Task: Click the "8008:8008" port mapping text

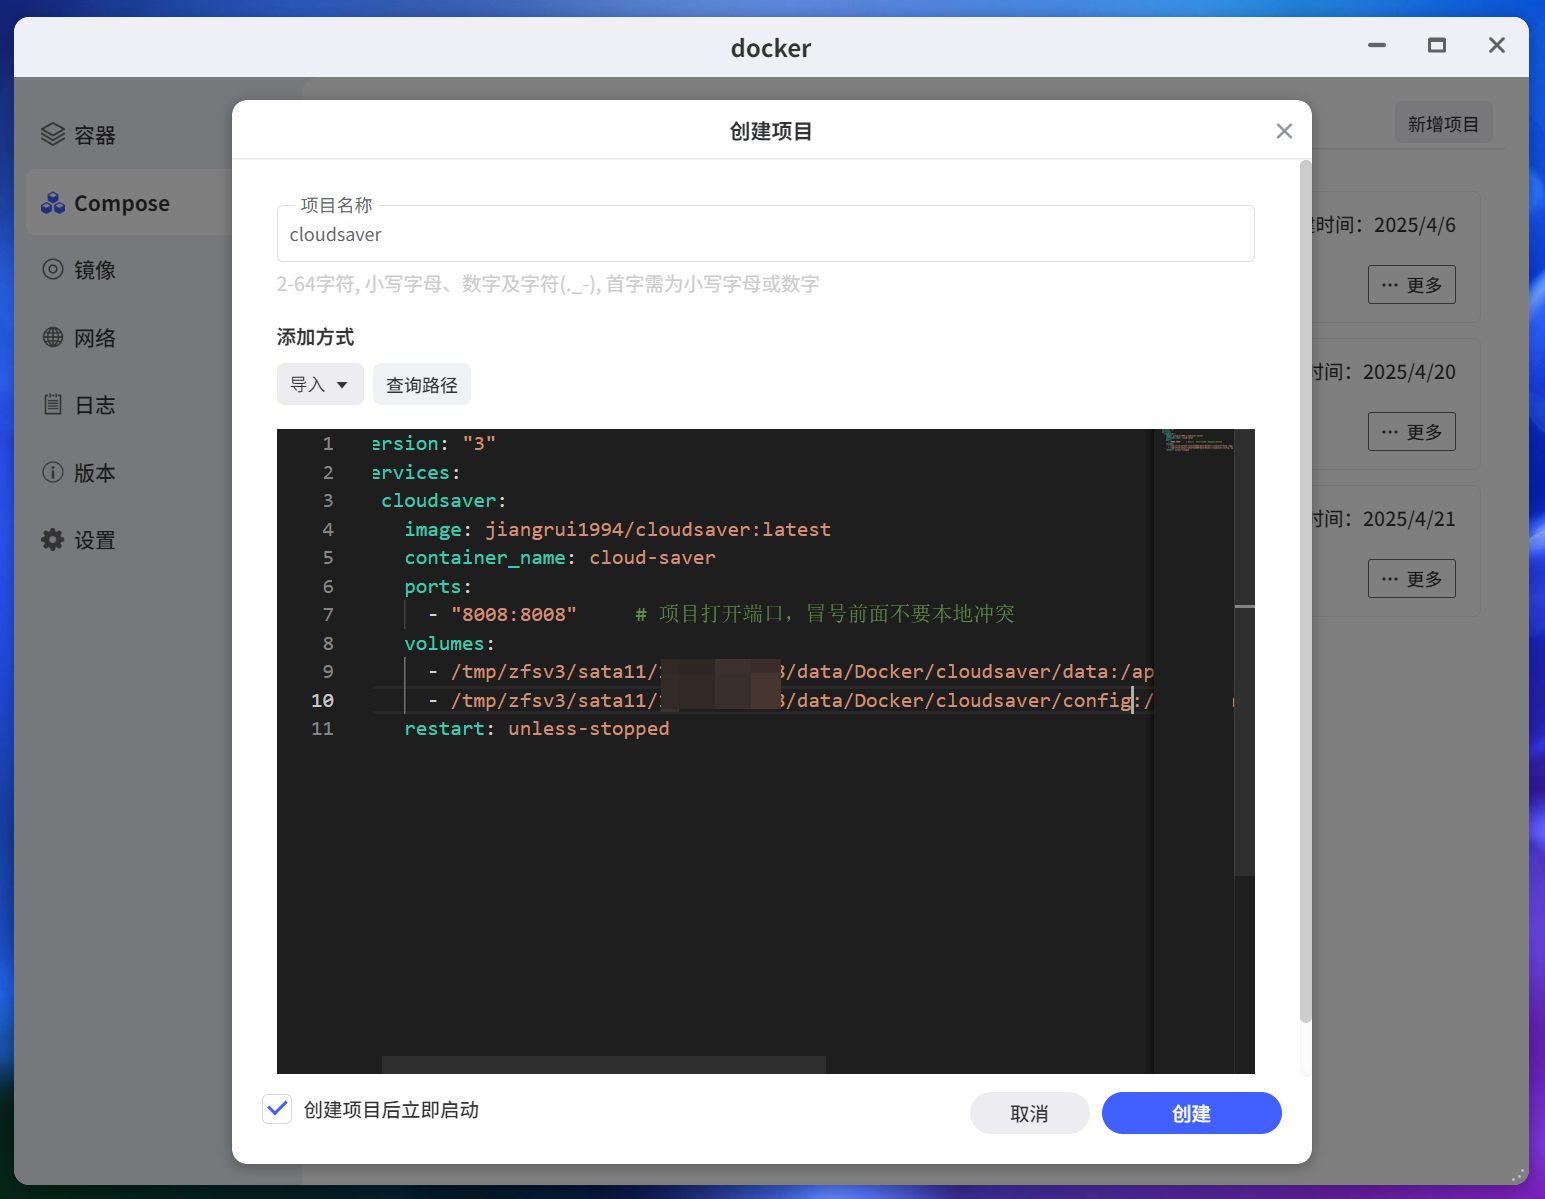Action: click(514, 614)
